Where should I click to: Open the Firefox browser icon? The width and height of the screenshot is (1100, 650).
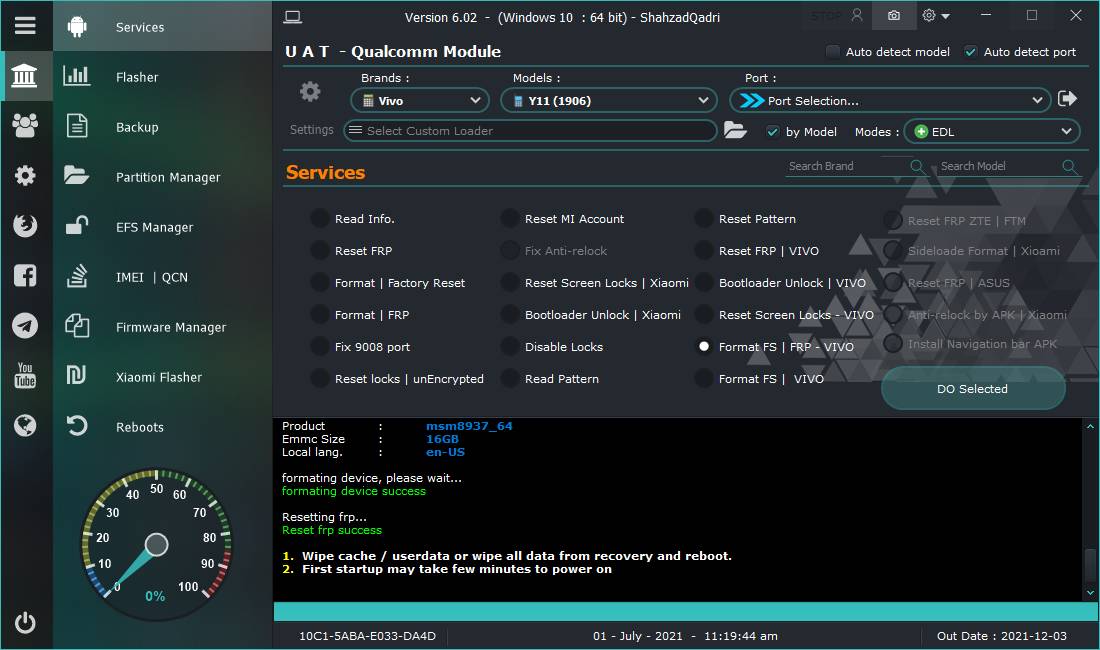point(25,225)
